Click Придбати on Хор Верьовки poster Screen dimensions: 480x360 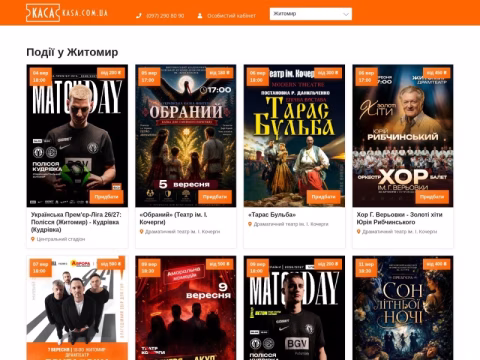[x=432, y=197]
